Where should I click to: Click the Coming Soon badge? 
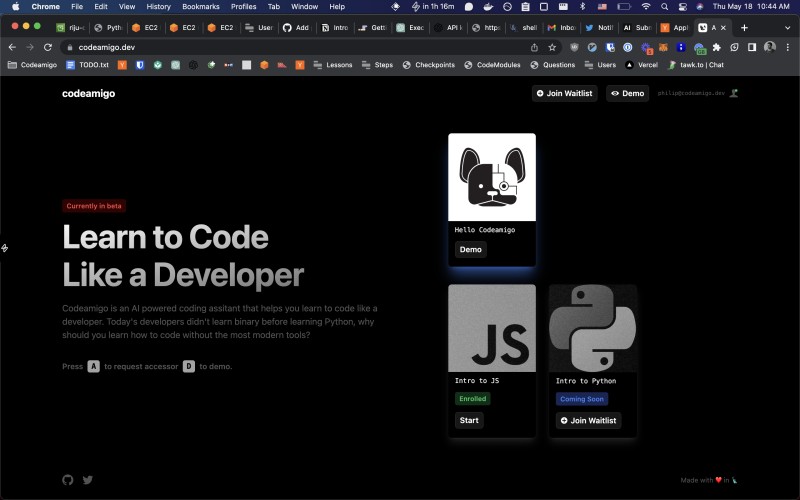[x=582, y=399]
